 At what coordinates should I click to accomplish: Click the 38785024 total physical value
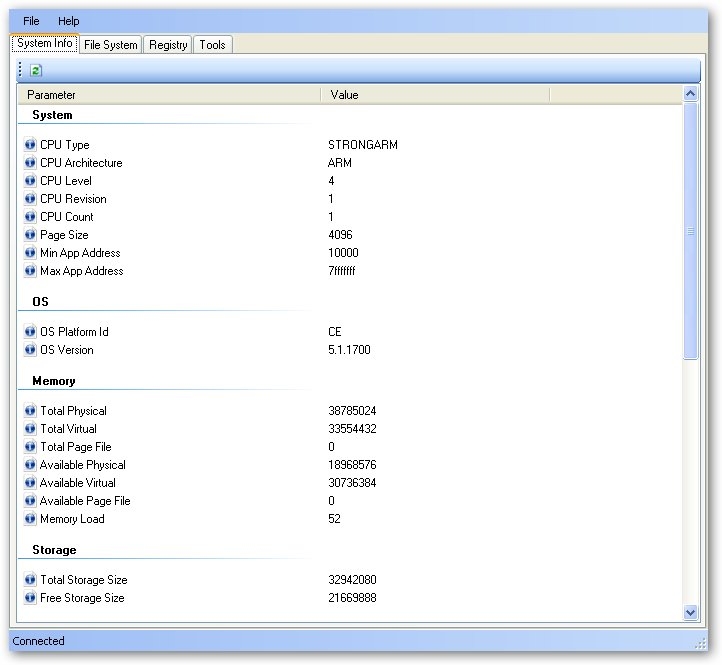click(x=352, y=410)
